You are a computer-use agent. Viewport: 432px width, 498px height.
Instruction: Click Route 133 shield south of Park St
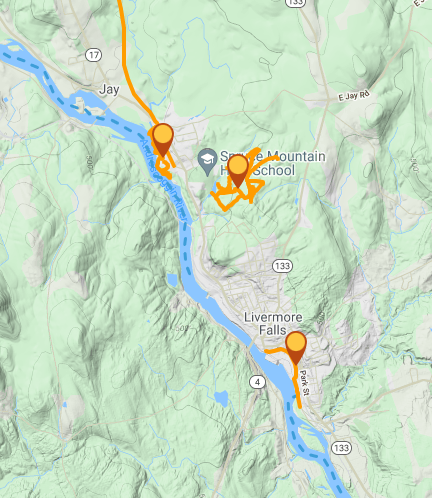tap(341, 448)
